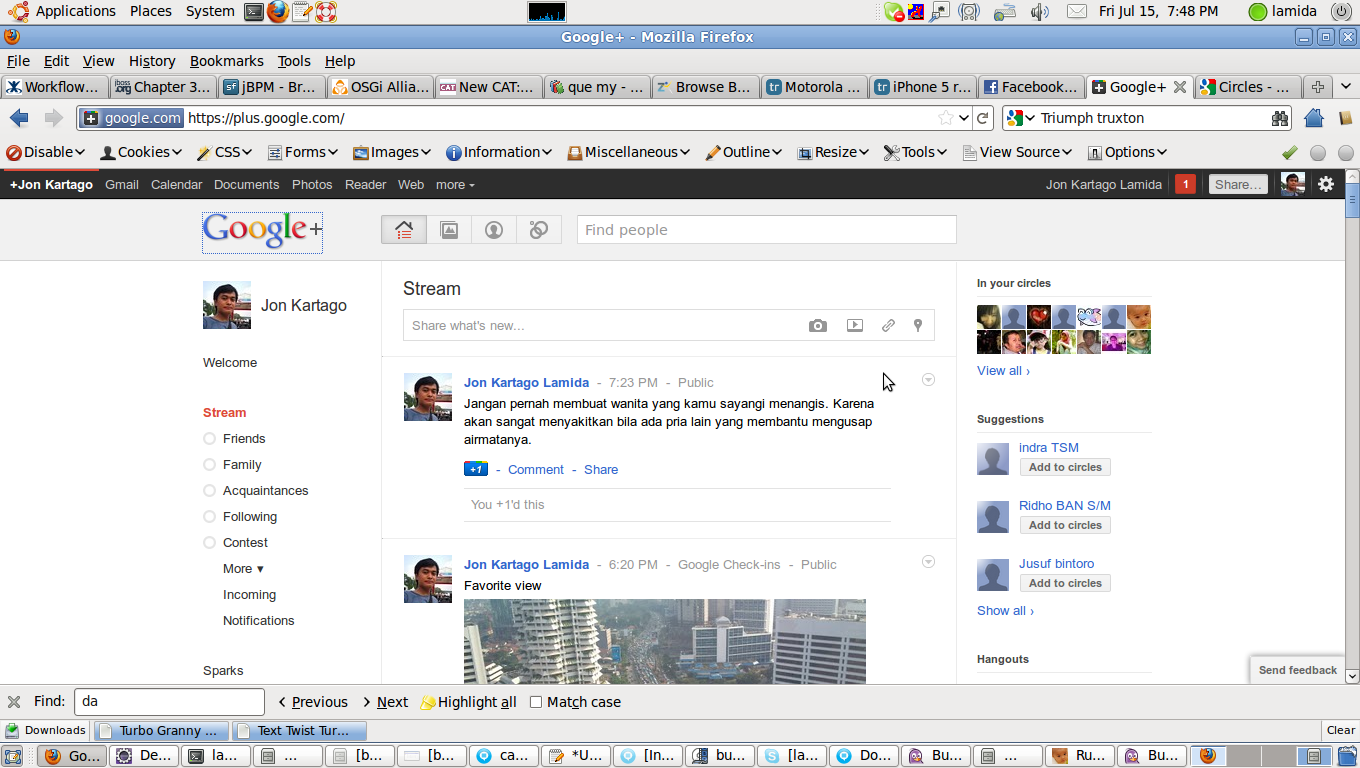The image size is (1360, 768).
Task: Open the power menu icon in the panel
Action: pyautogui.click(x=1341, y=12)
